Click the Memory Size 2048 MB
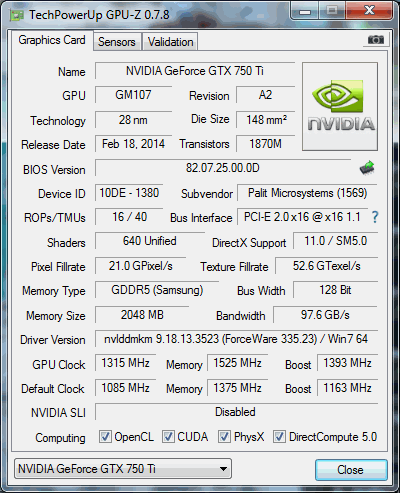This screenshot has width=400, height=493. point(142,315)
